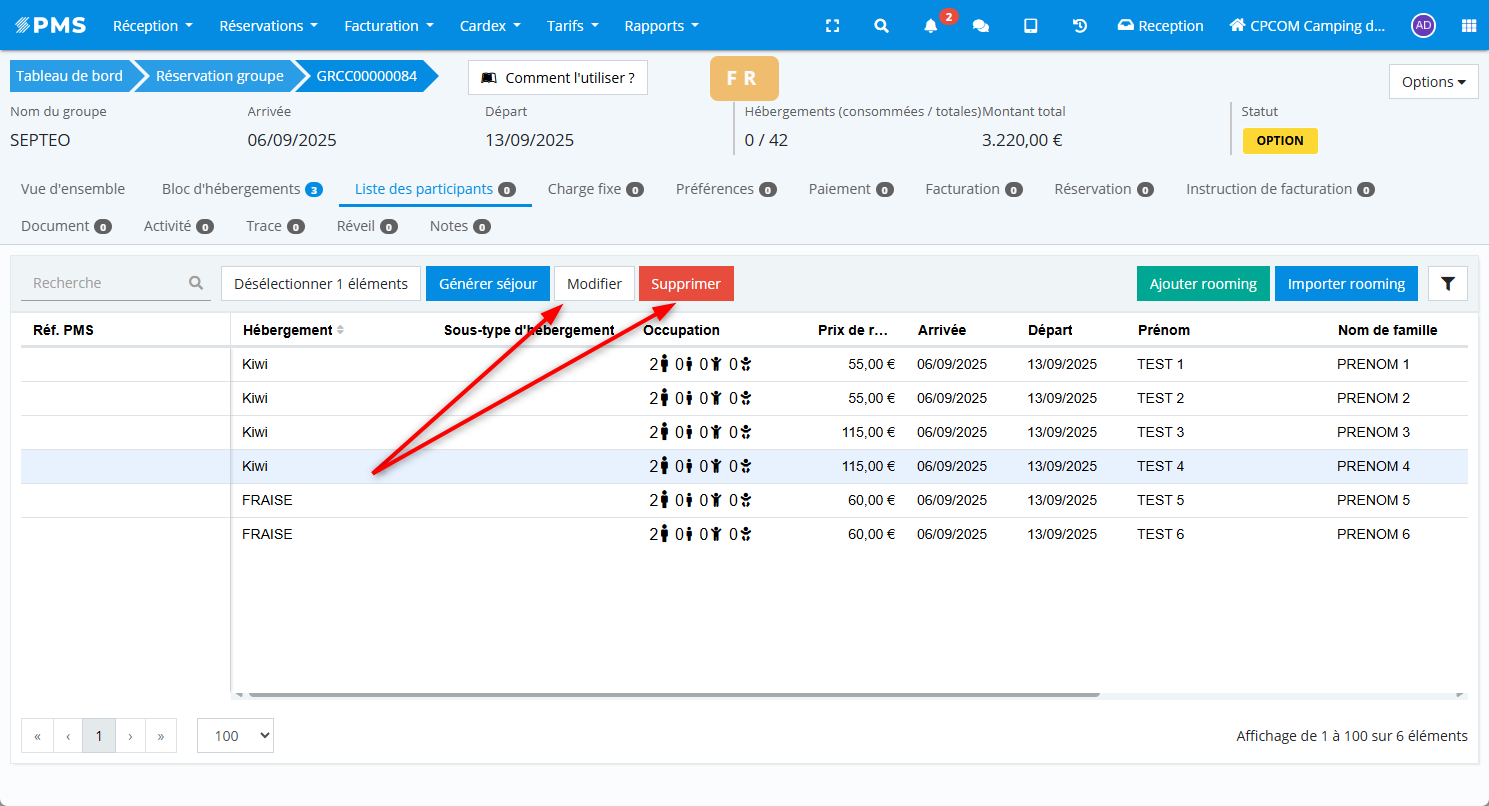Click Générer séjour button
The image size is (1489, 806).
[488, 284]
